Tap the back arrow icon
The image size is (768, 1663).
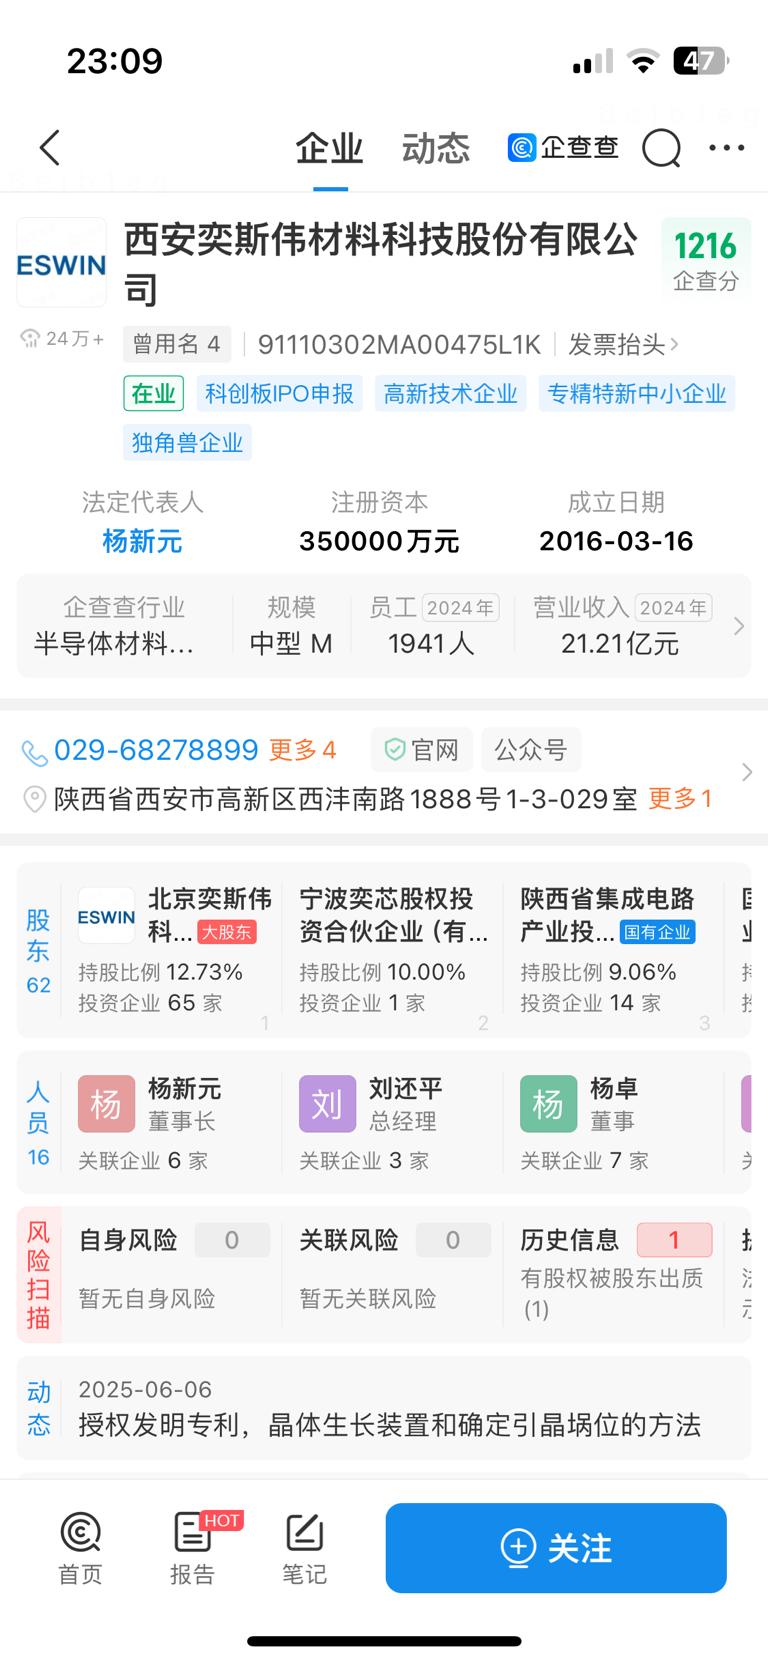[50, 148]
